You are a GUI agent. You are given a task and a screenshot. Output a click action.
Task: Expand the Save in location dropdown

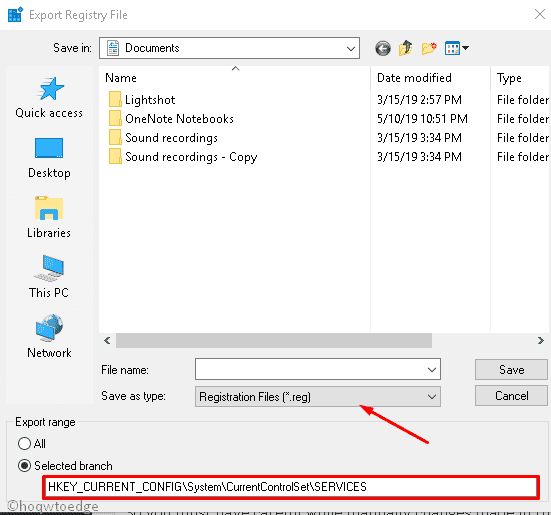click(350, 48)
